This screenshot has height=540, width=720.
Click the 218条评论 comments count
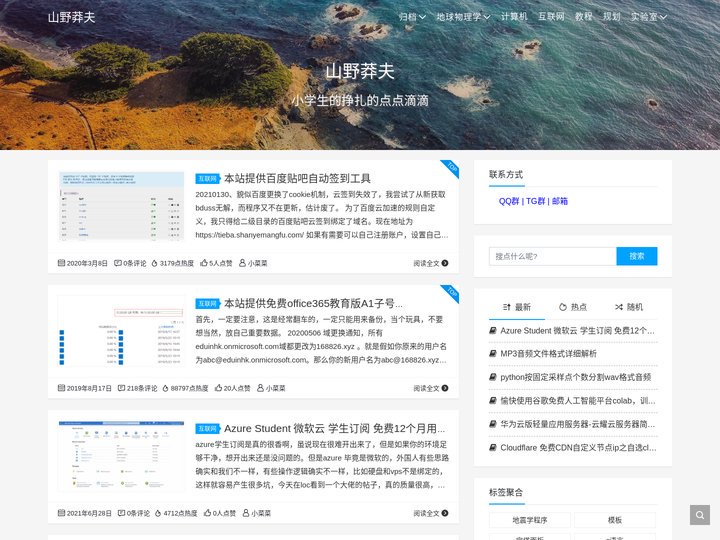click(x=142, y=388)
